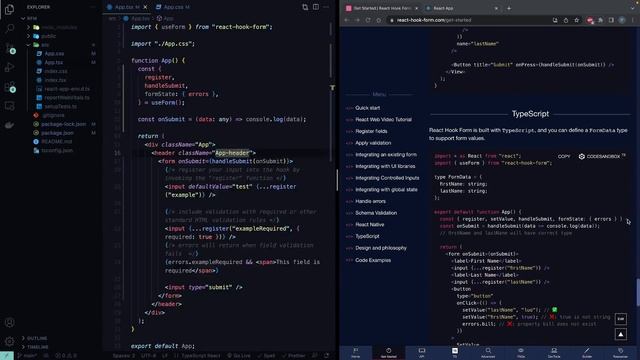Open Advanced in the docs bottom navigation

click(488, 353)
